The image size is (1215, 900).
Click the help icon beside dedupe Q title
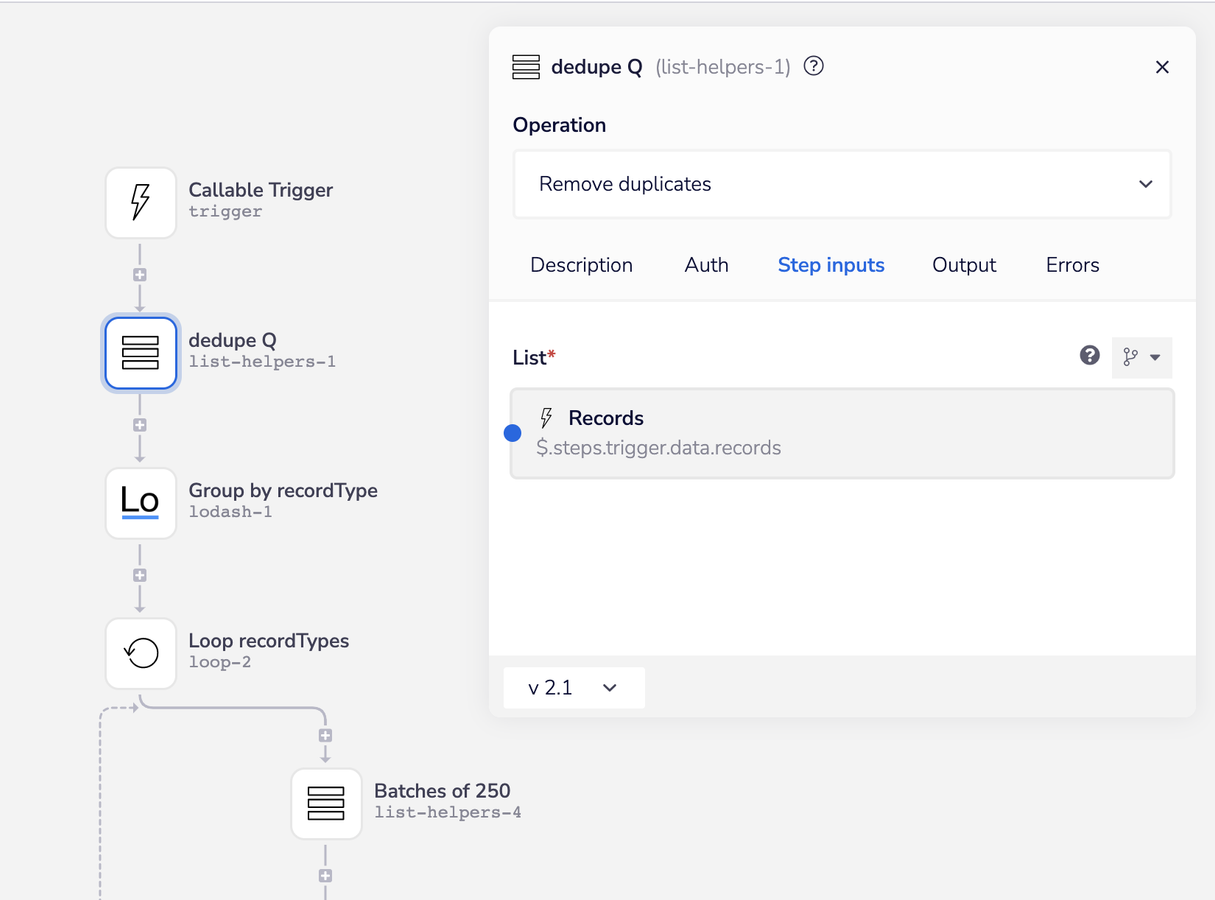pos(814,66)
